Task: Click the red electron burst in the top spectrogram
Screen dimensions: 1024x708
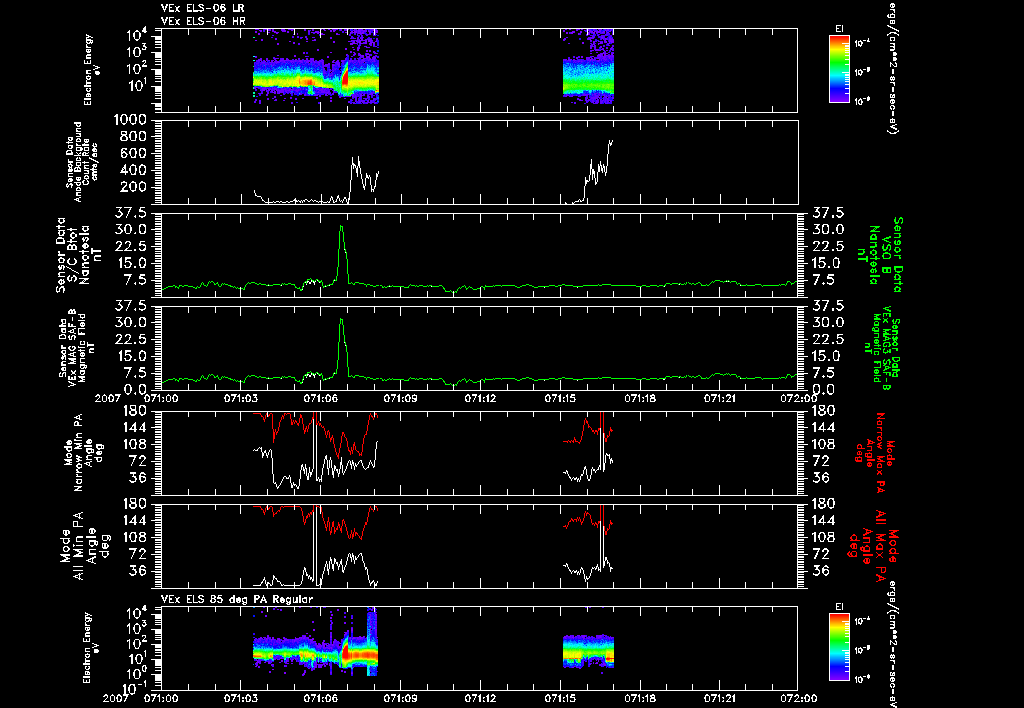Action: click(x=346, y=76)
